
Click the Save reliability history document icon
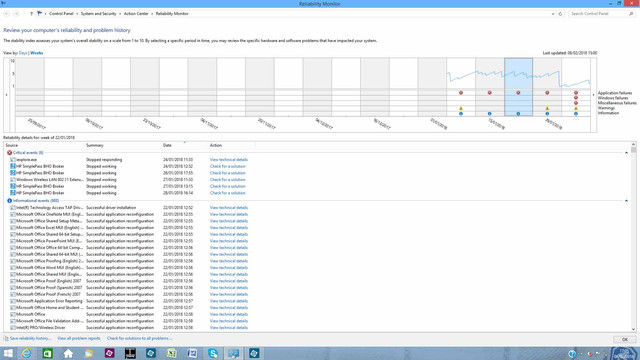click(x=6, y=338)
